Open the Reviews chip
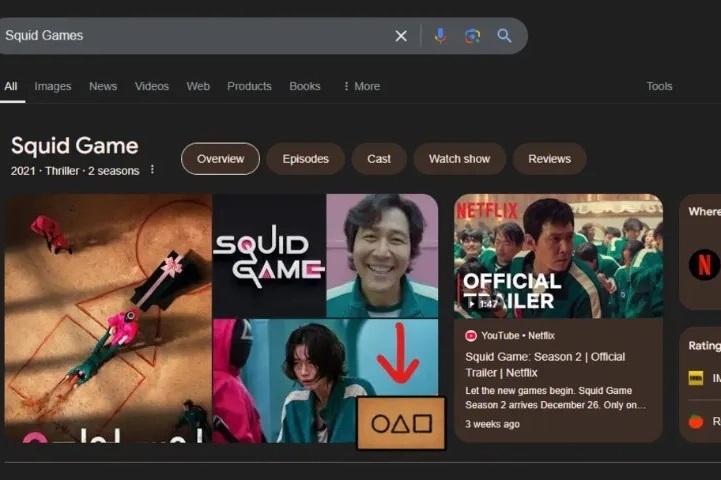721x480 pixels. 549,159
